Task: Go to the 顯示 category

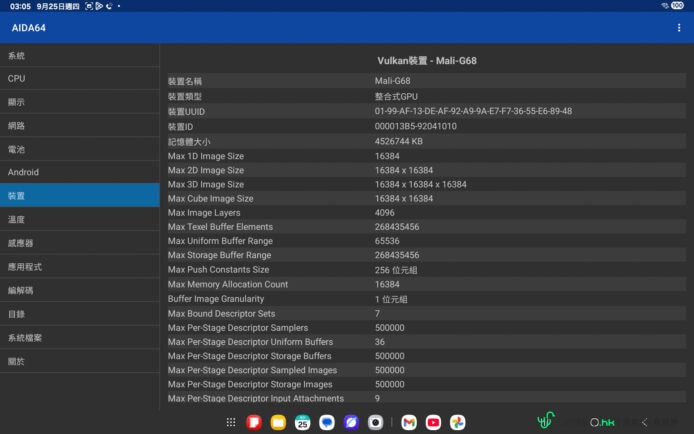Action: click(80, 102)
